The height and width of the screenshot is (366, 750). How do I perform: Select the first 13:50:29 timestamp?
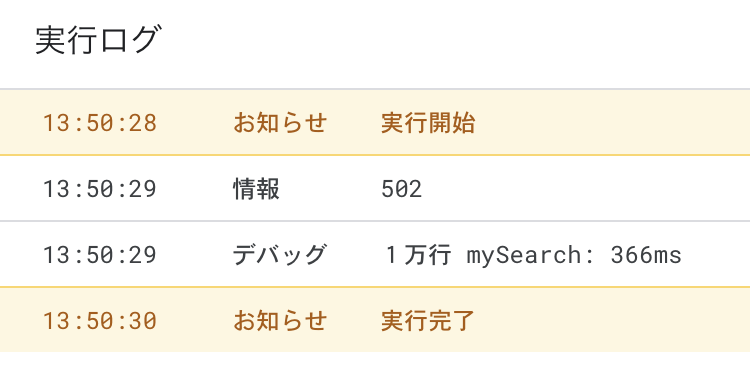coord(100,189)
